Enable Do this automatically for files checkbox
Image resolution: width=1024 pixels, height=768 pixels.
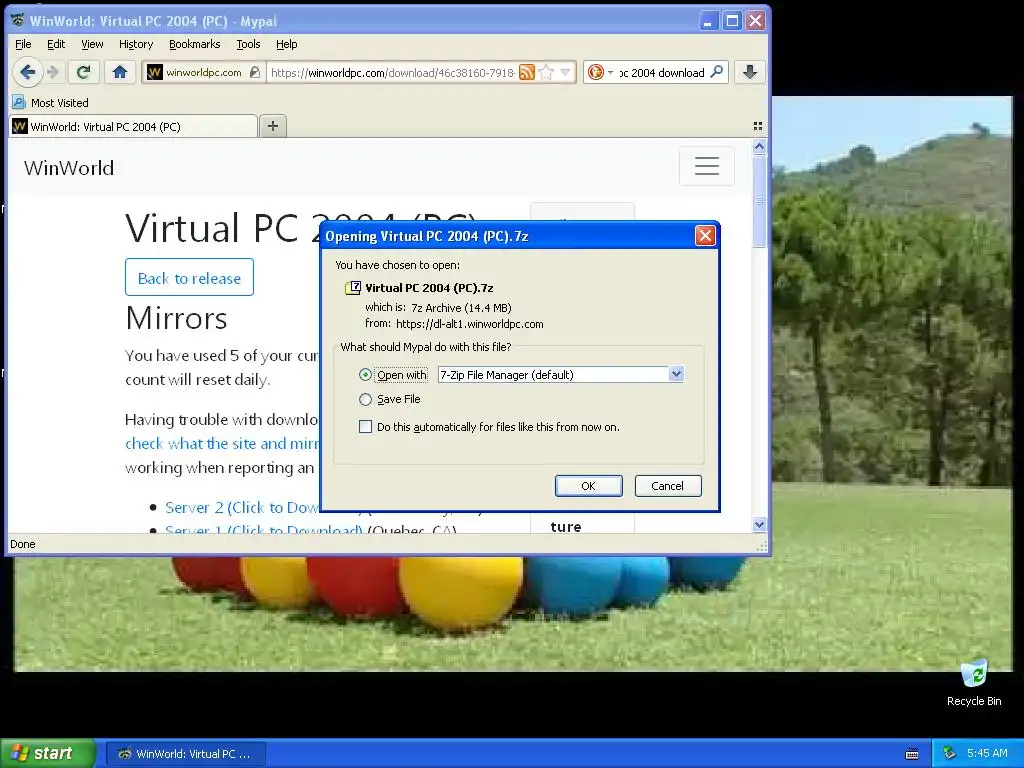click(365, 427)
